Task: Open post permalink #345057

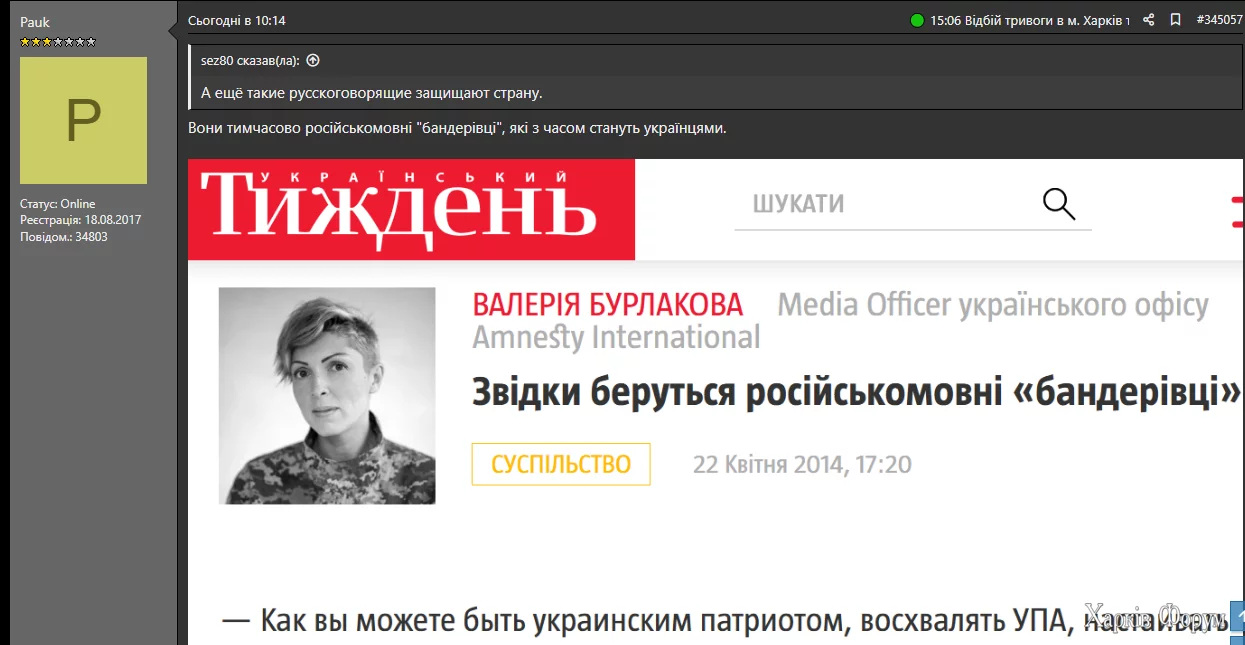Action: [x=1219, y=20]
